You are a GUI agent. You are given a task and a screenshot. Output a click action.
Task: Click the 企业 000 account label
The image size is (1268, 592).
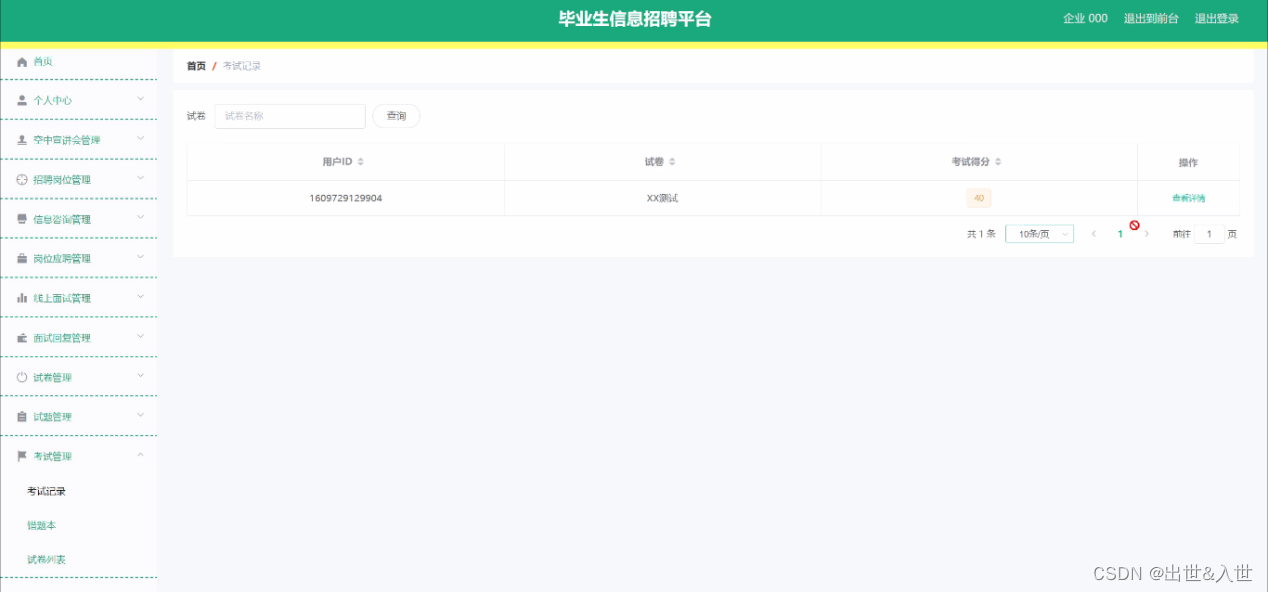(1085, 19)
